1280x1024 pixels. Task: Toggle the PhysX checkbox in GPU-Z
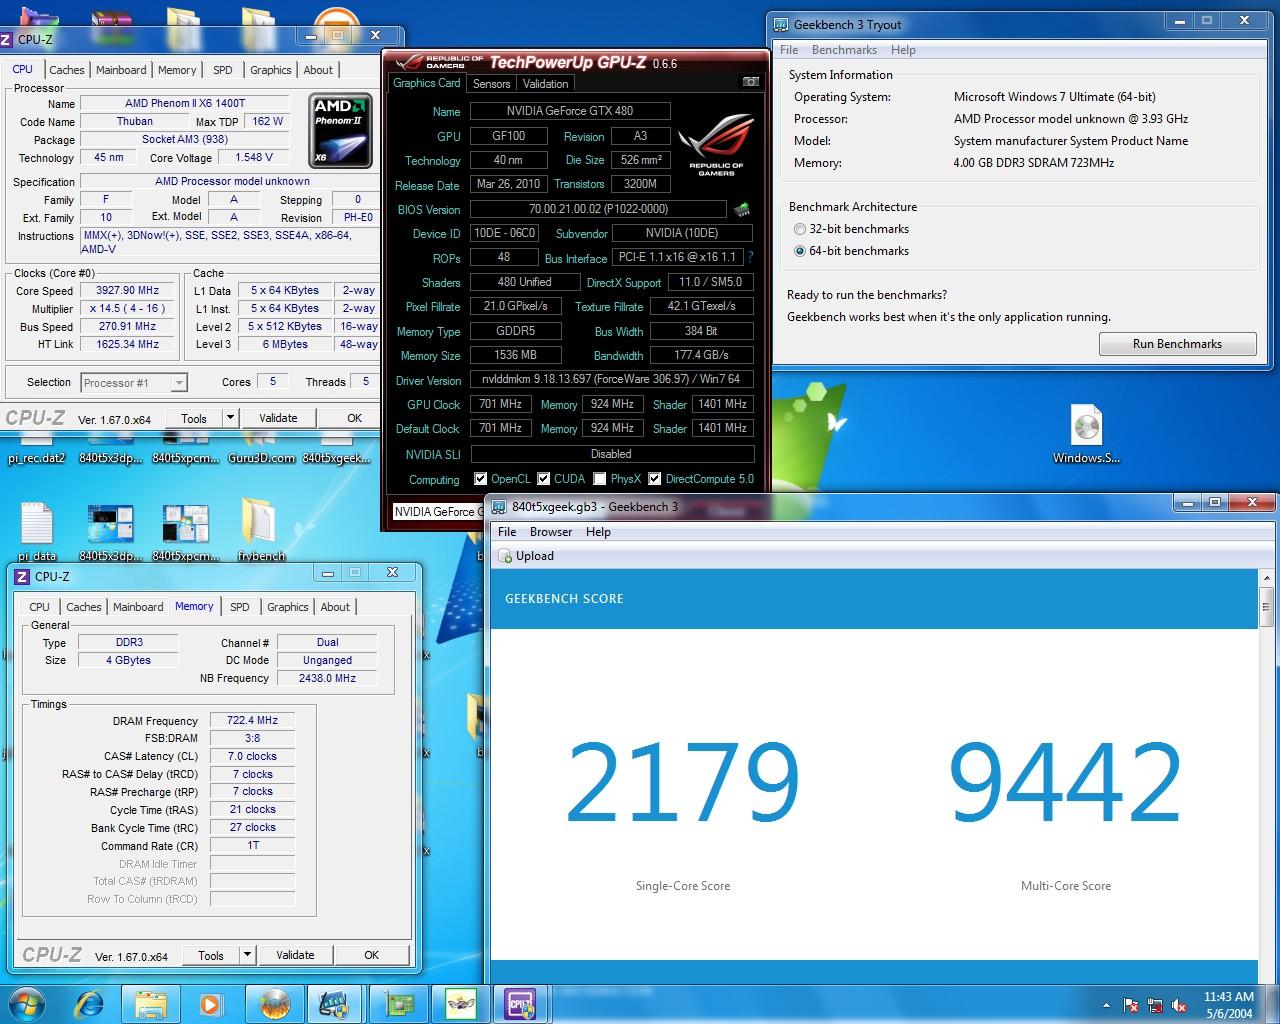pyautogui.click(x=600, y=479)
